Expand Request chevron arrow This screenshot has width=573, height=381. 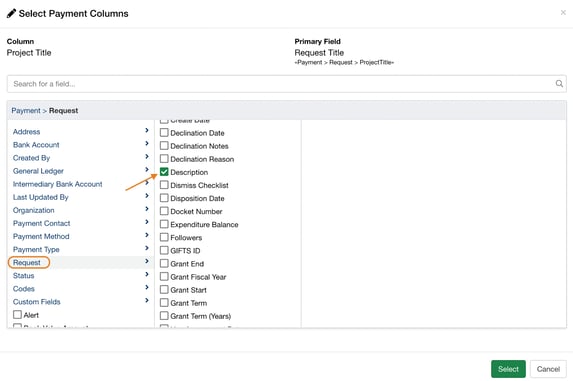tap(147, 261)
